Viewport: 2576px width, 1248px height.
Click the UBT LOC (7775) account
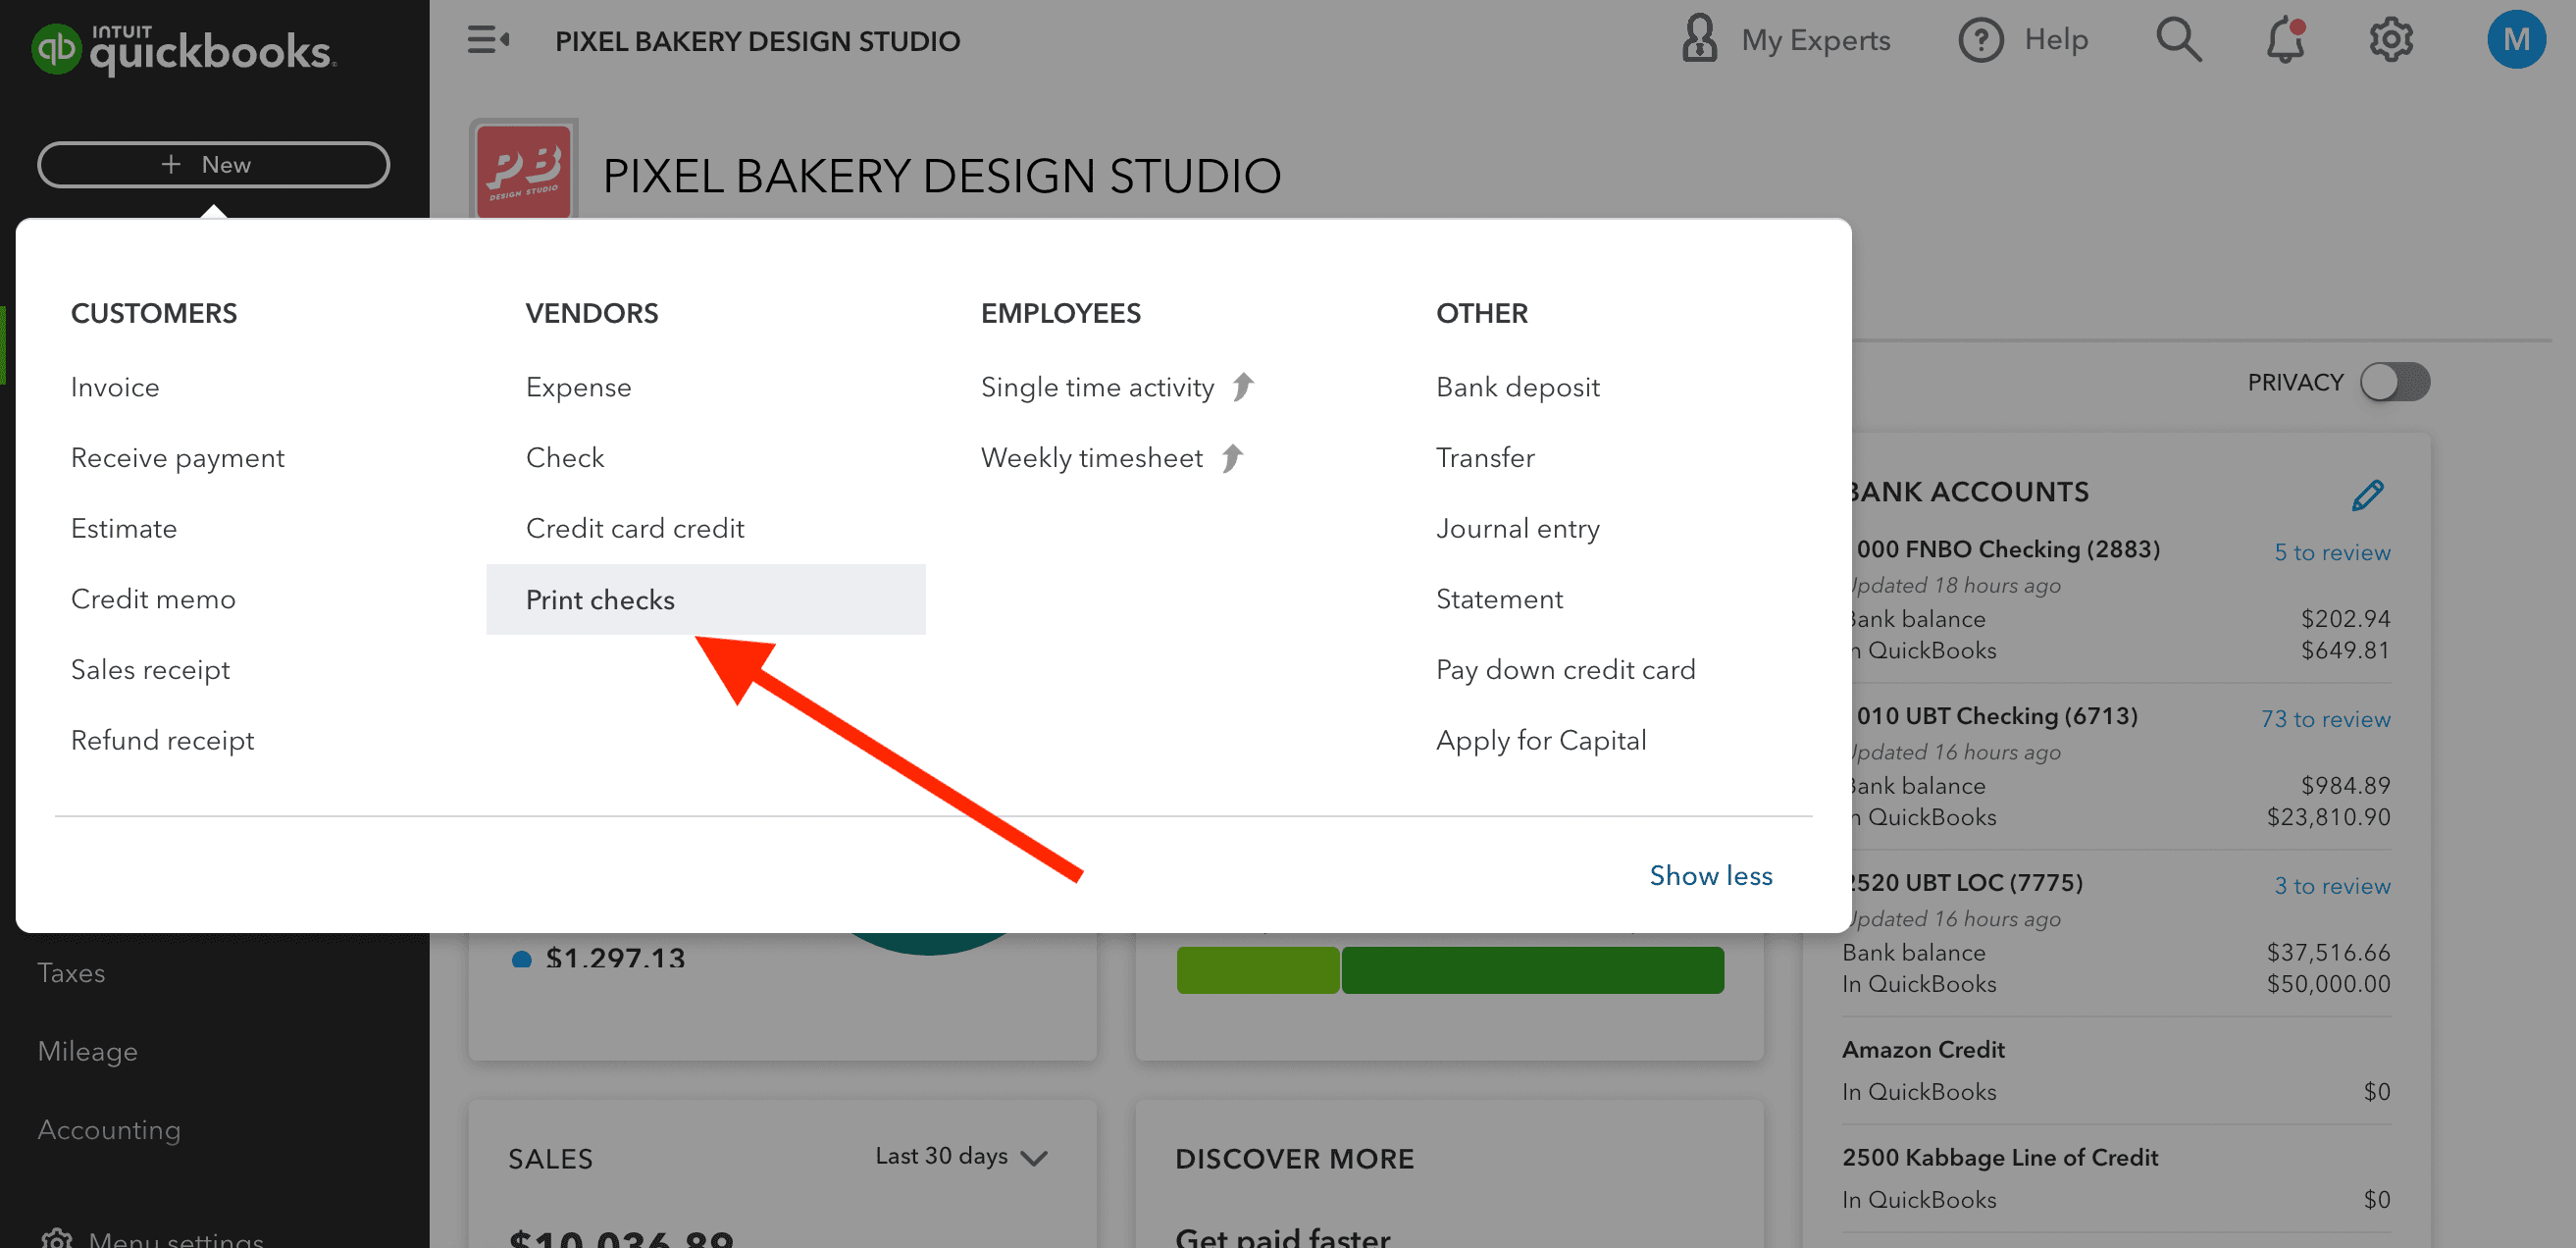[1967, 883]
